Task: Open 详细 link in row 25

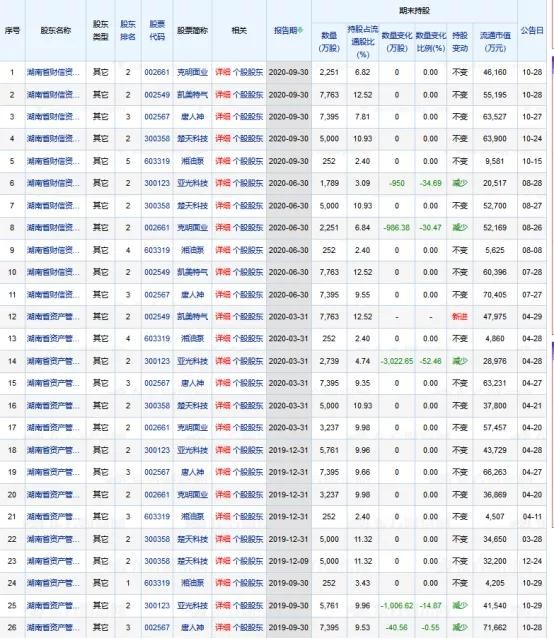Action: (223, 606)
